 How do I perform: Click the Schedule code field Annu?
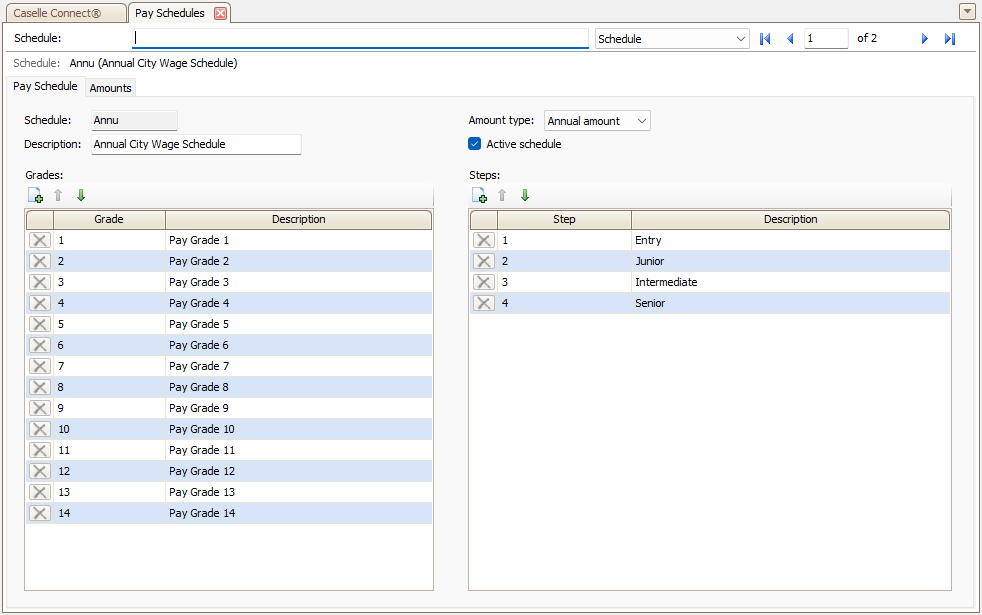pyautogui.click(x=134, y=120)
